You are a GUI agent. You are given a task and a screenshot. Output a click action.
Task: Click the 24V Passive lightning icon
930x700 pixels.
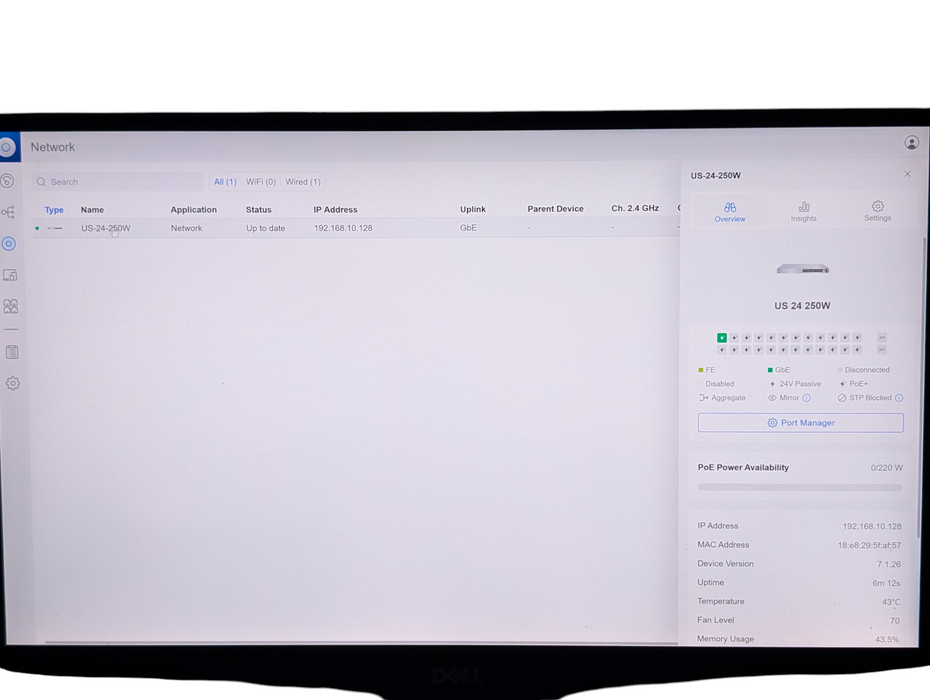[x=772, y=384]
